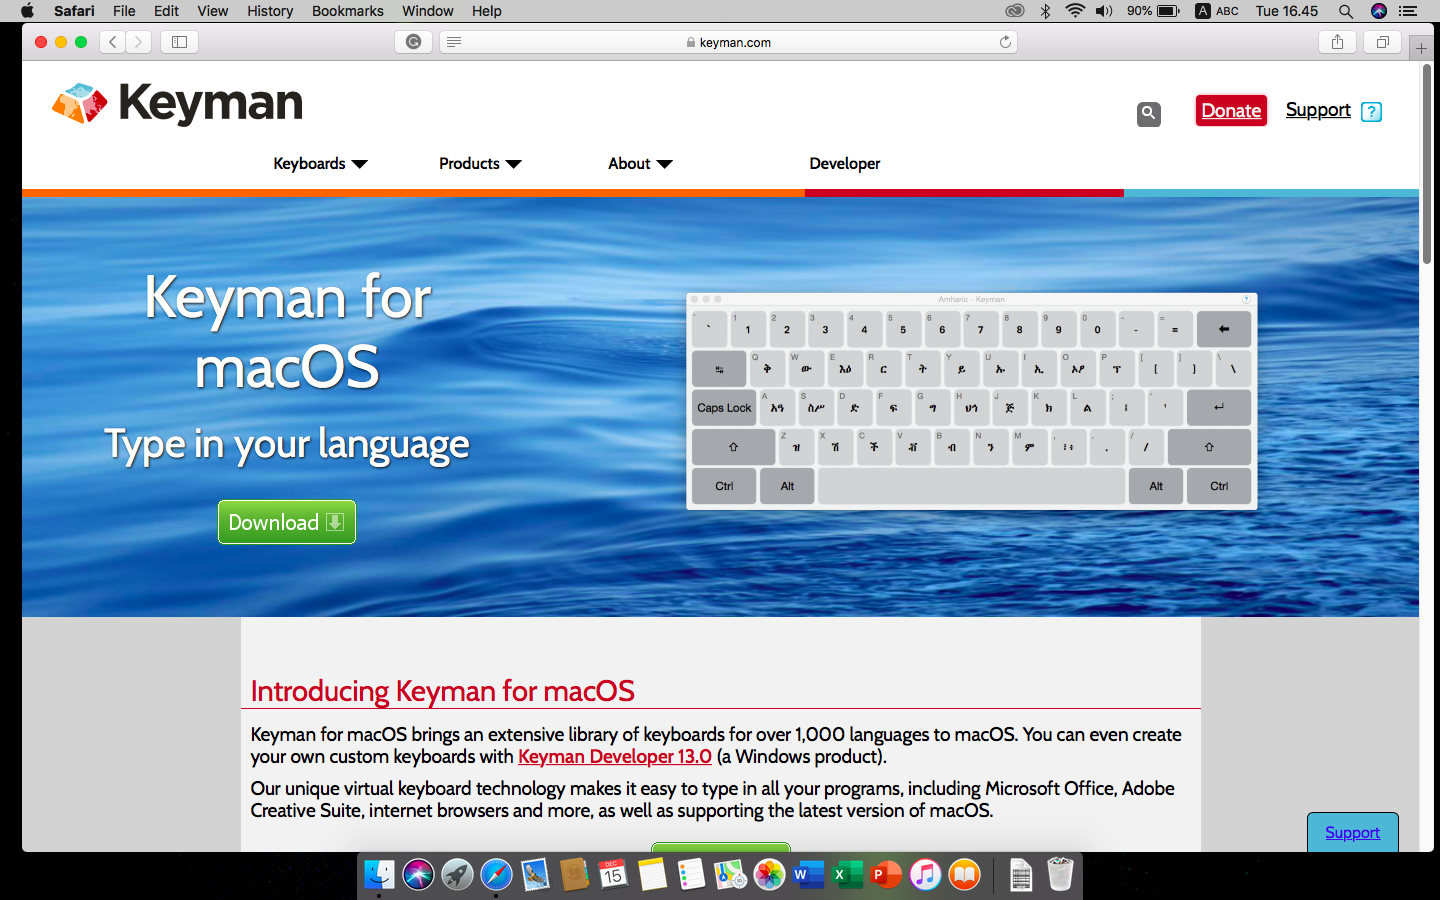The width and height of the screenshot is (1440, 900).
Task: Open iBooks from the Dock
Action: (964, 875)
